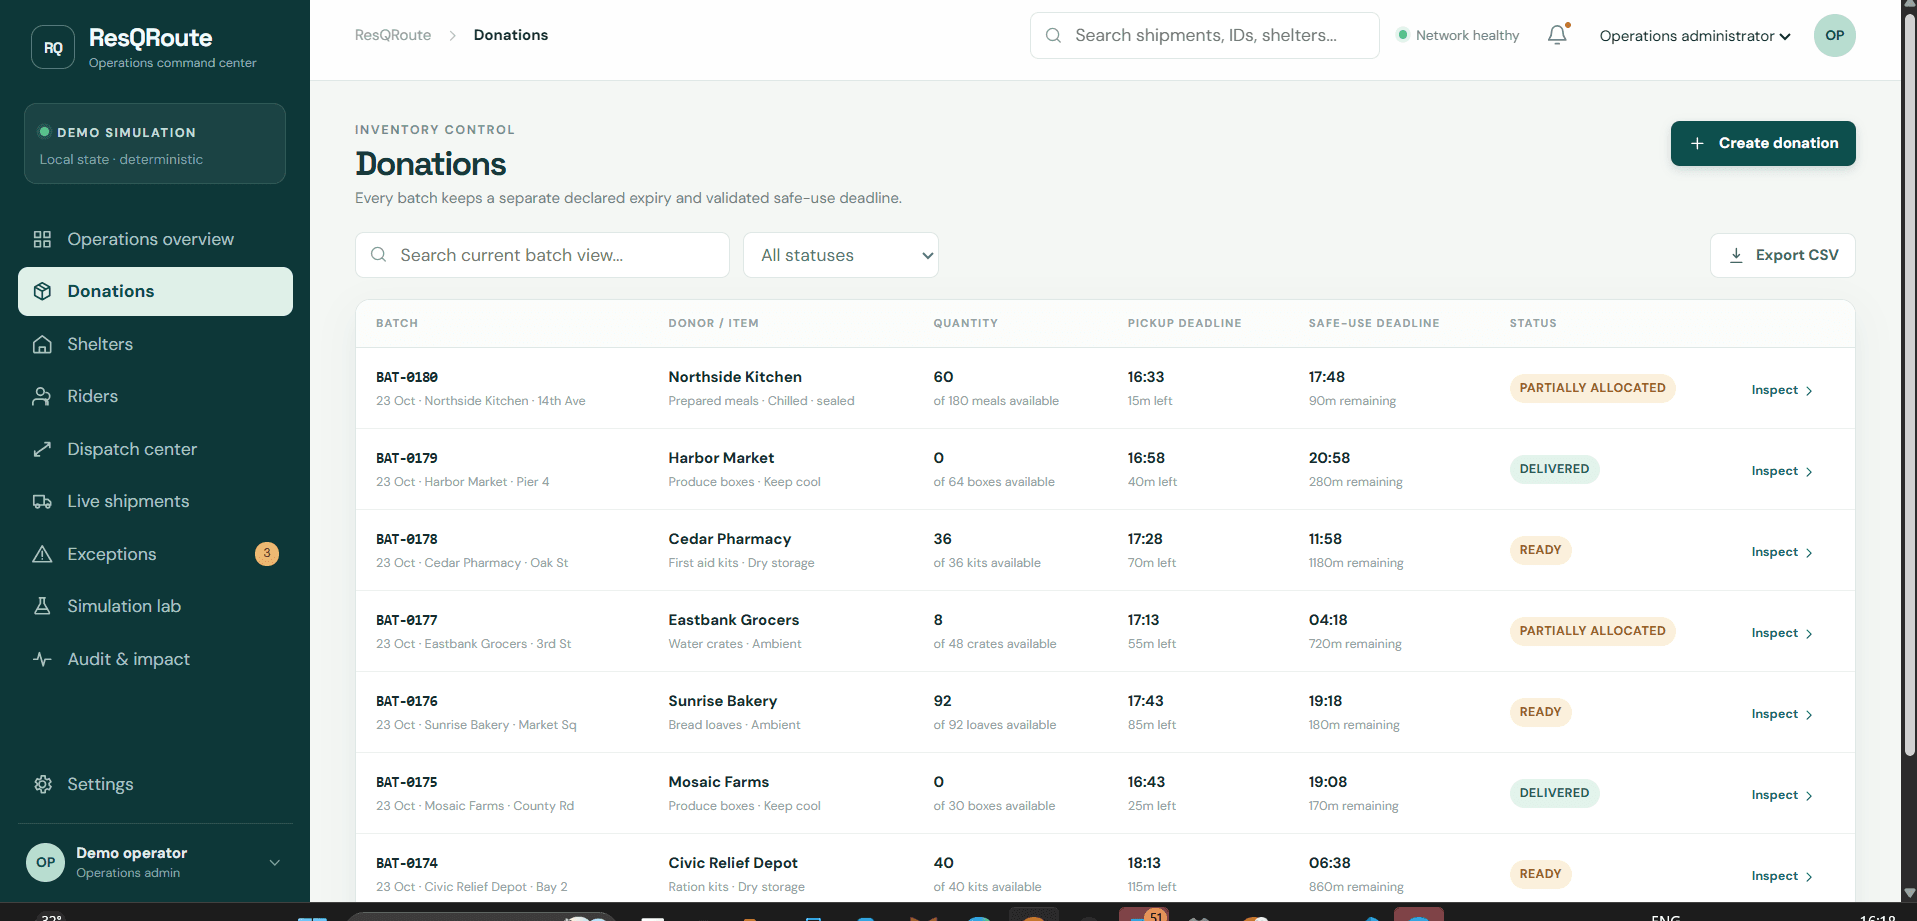This screenshot has height=921, width=1917.
Task: Inspect the Sunrise Bakery batch BAT-0176
Action: (x=1782, y=714)
